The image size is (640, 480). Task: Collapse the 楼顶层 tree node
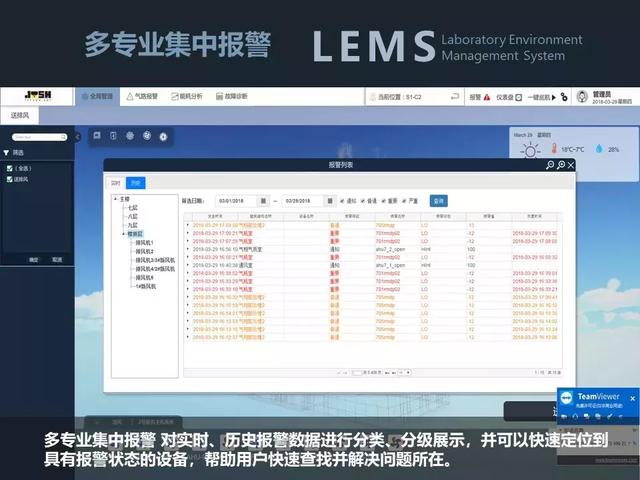(124, 234)
